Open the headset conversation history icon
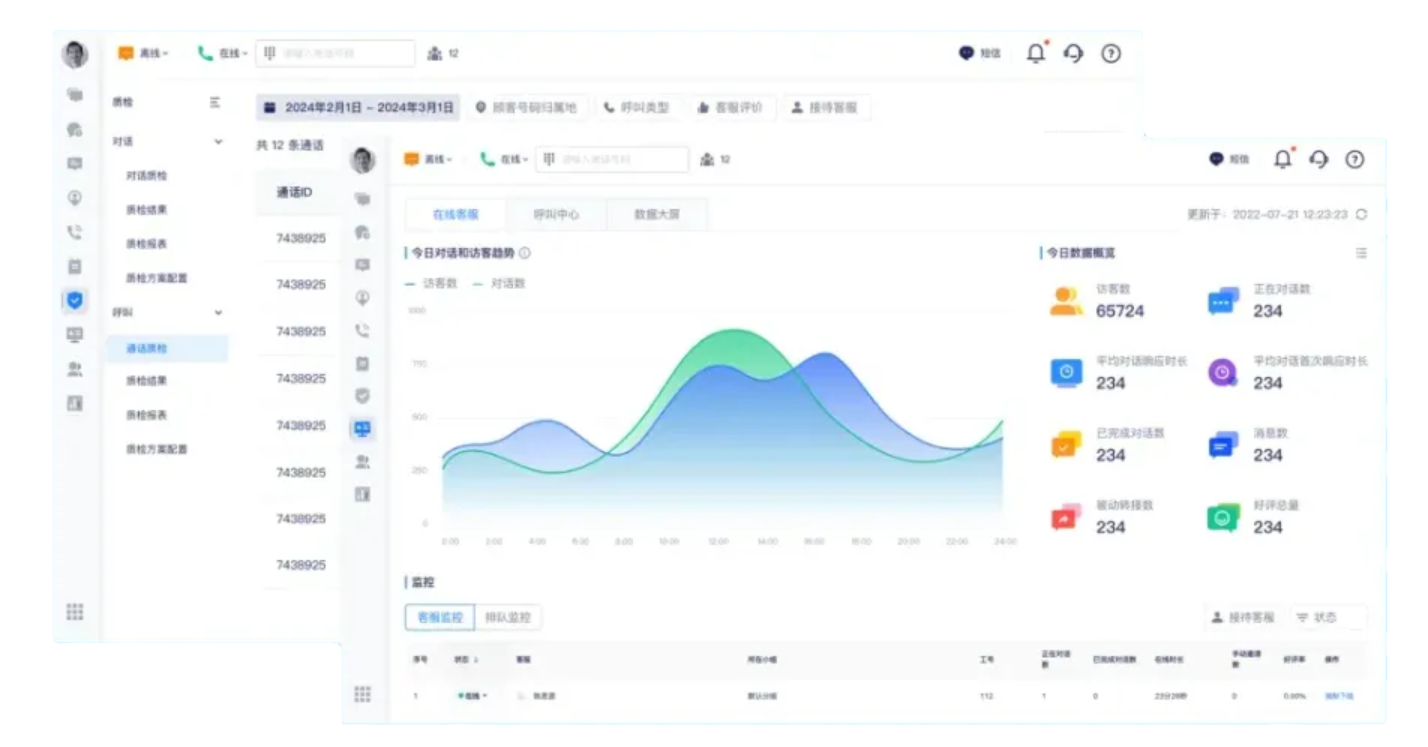1428x747 pixels. tap(1319, 157)
